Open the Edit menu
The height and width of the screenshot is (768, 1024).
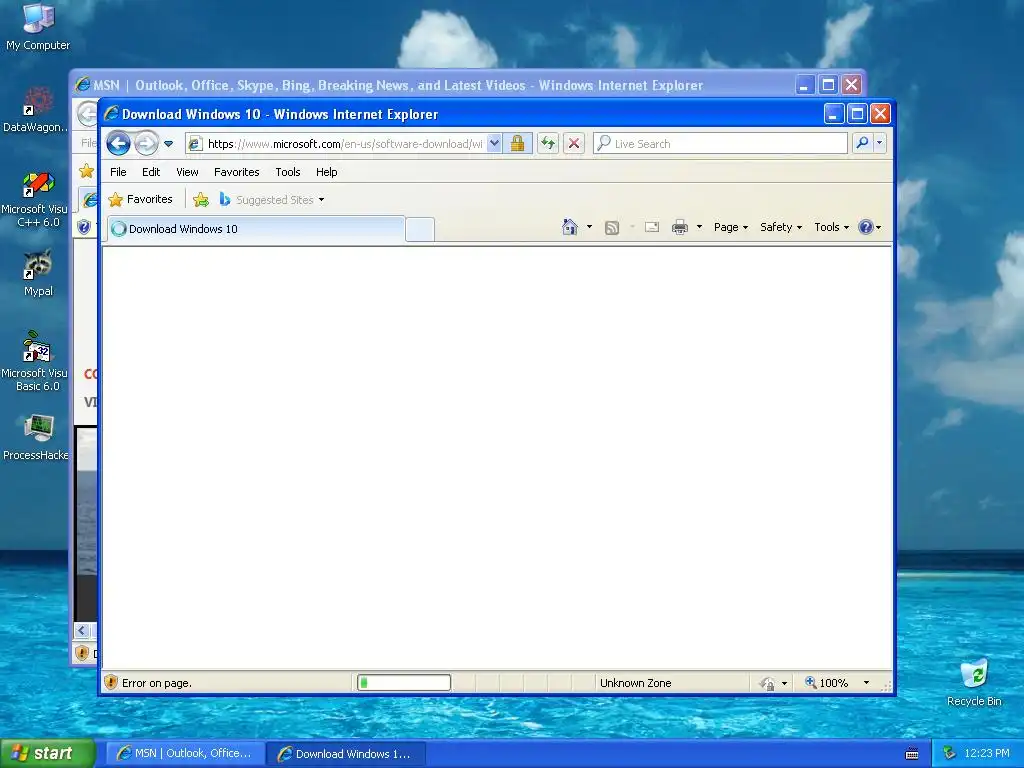coord(151,172)
